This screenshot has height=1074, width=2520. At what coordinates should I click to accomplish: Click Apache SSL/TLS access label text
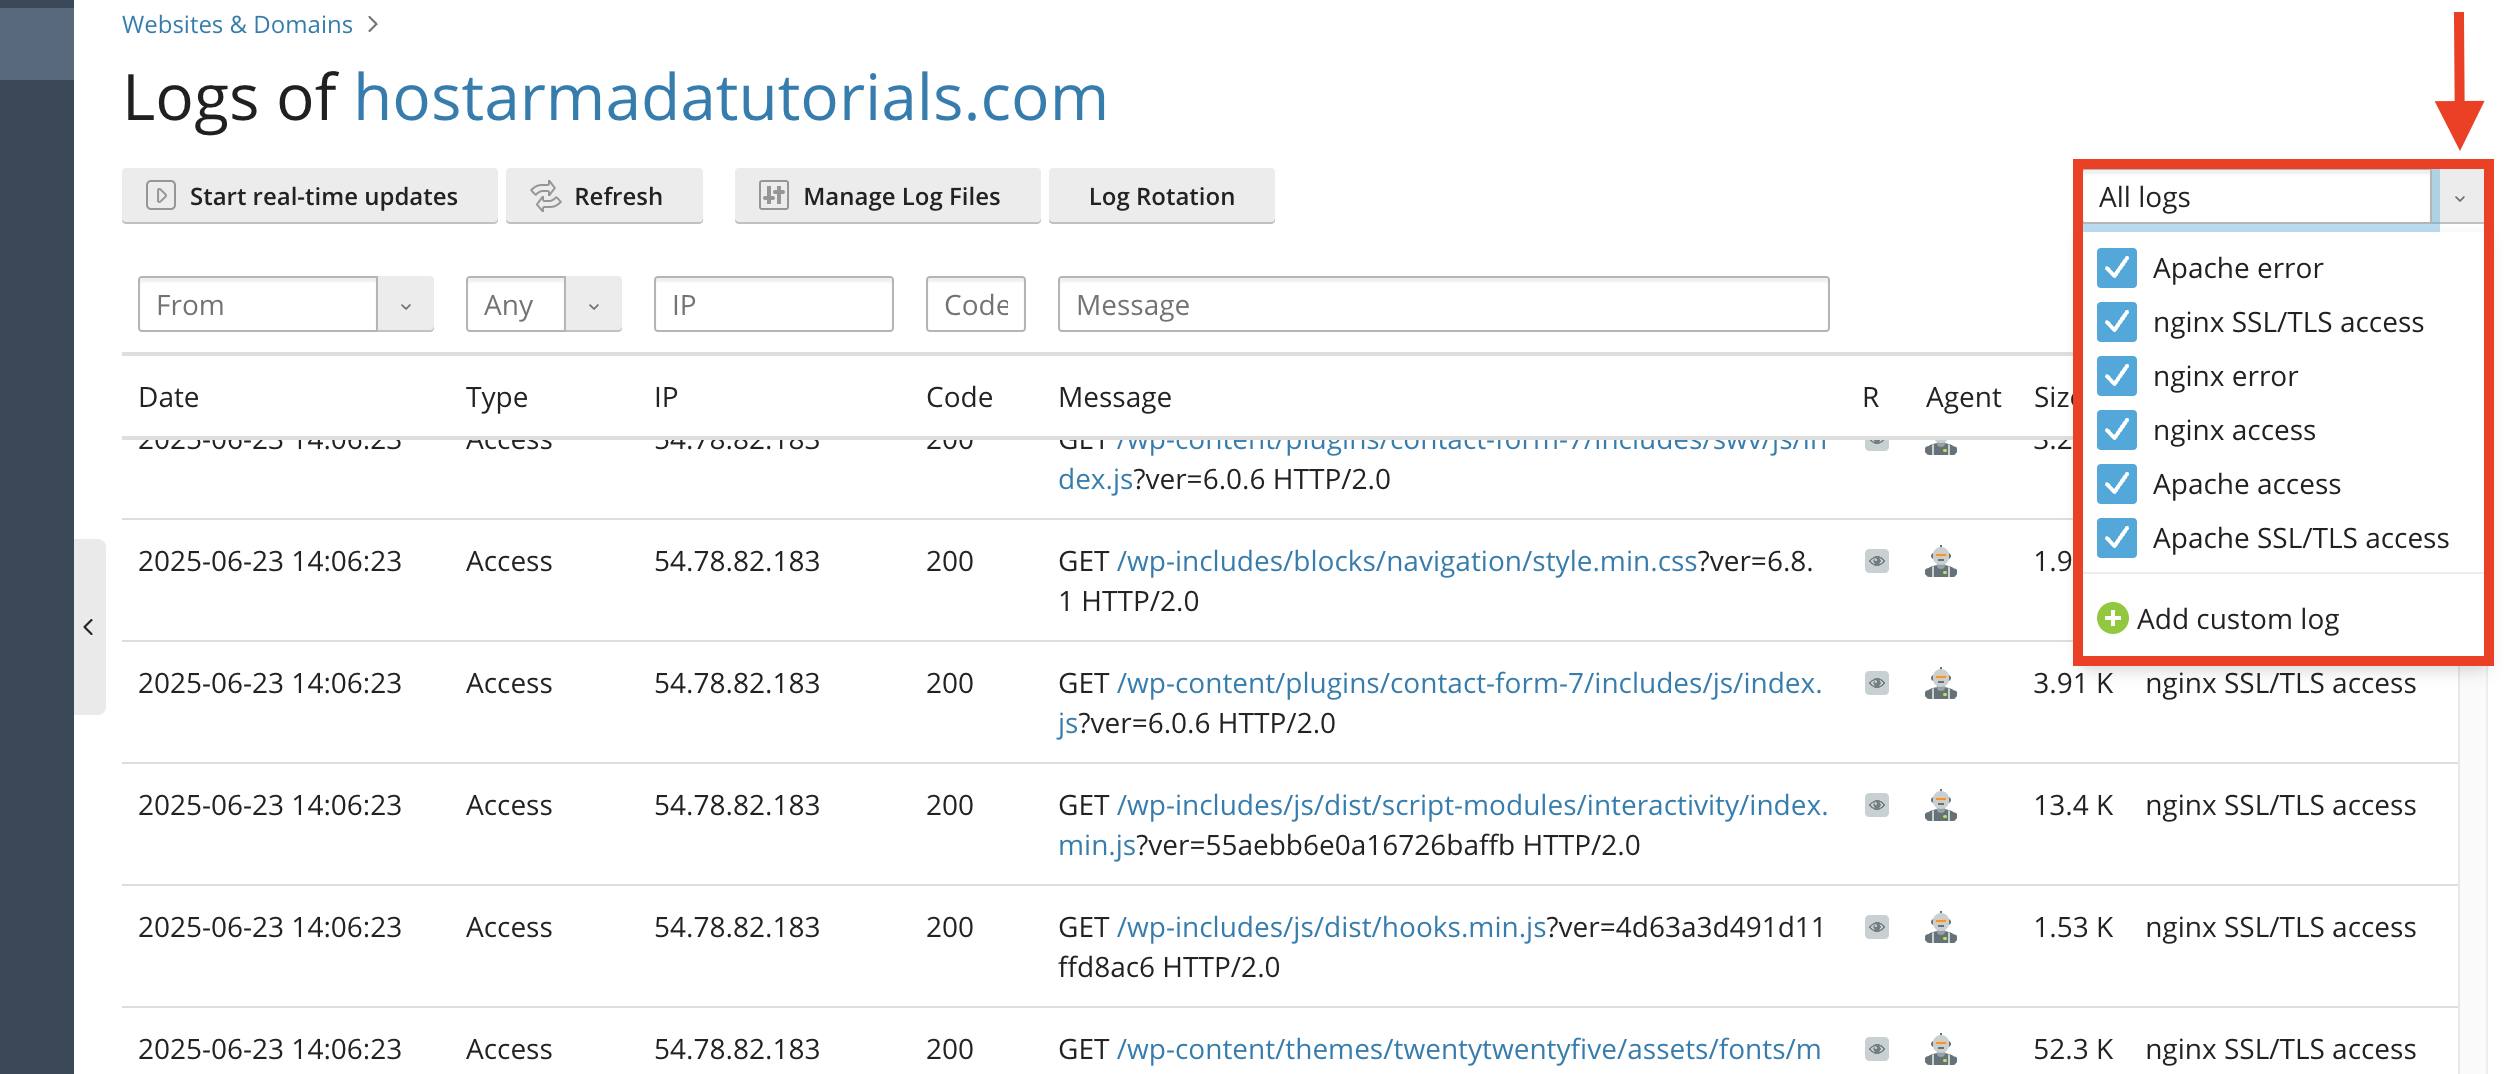coord(2300,538)
